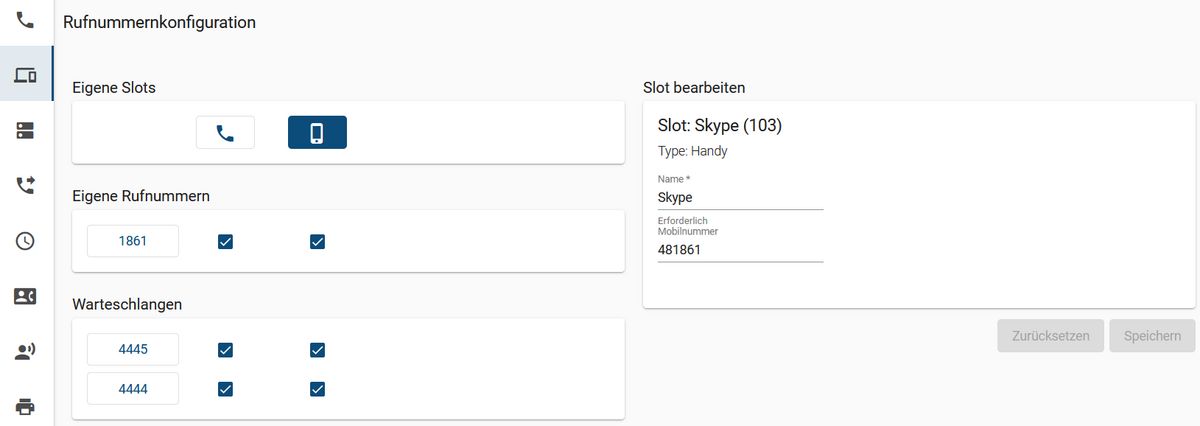Screen dimensions: 1200x426
Task: Toggle second checkbox for queue 4444
Action: (x=317, y=388)
